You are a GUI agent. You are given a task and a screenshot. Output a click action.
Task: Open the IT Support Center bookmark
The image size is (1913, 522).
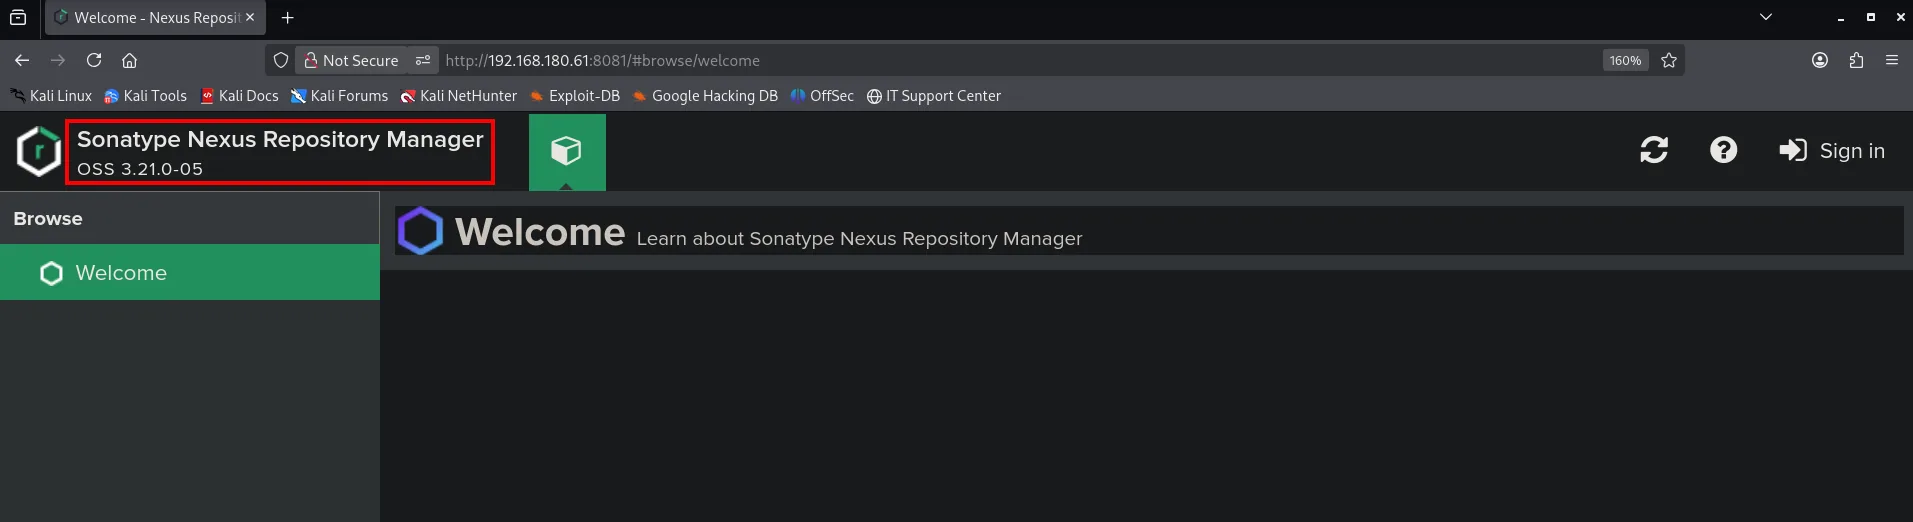(934, 96)
